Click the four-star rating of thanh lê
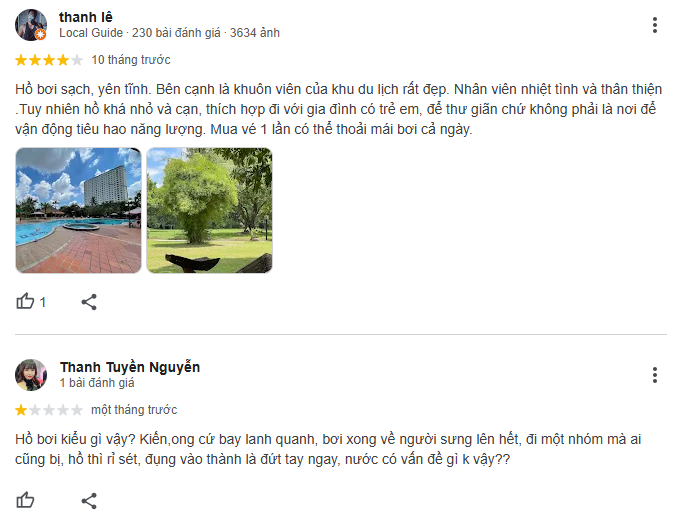The image size is (693, 520). coord(49,60)
